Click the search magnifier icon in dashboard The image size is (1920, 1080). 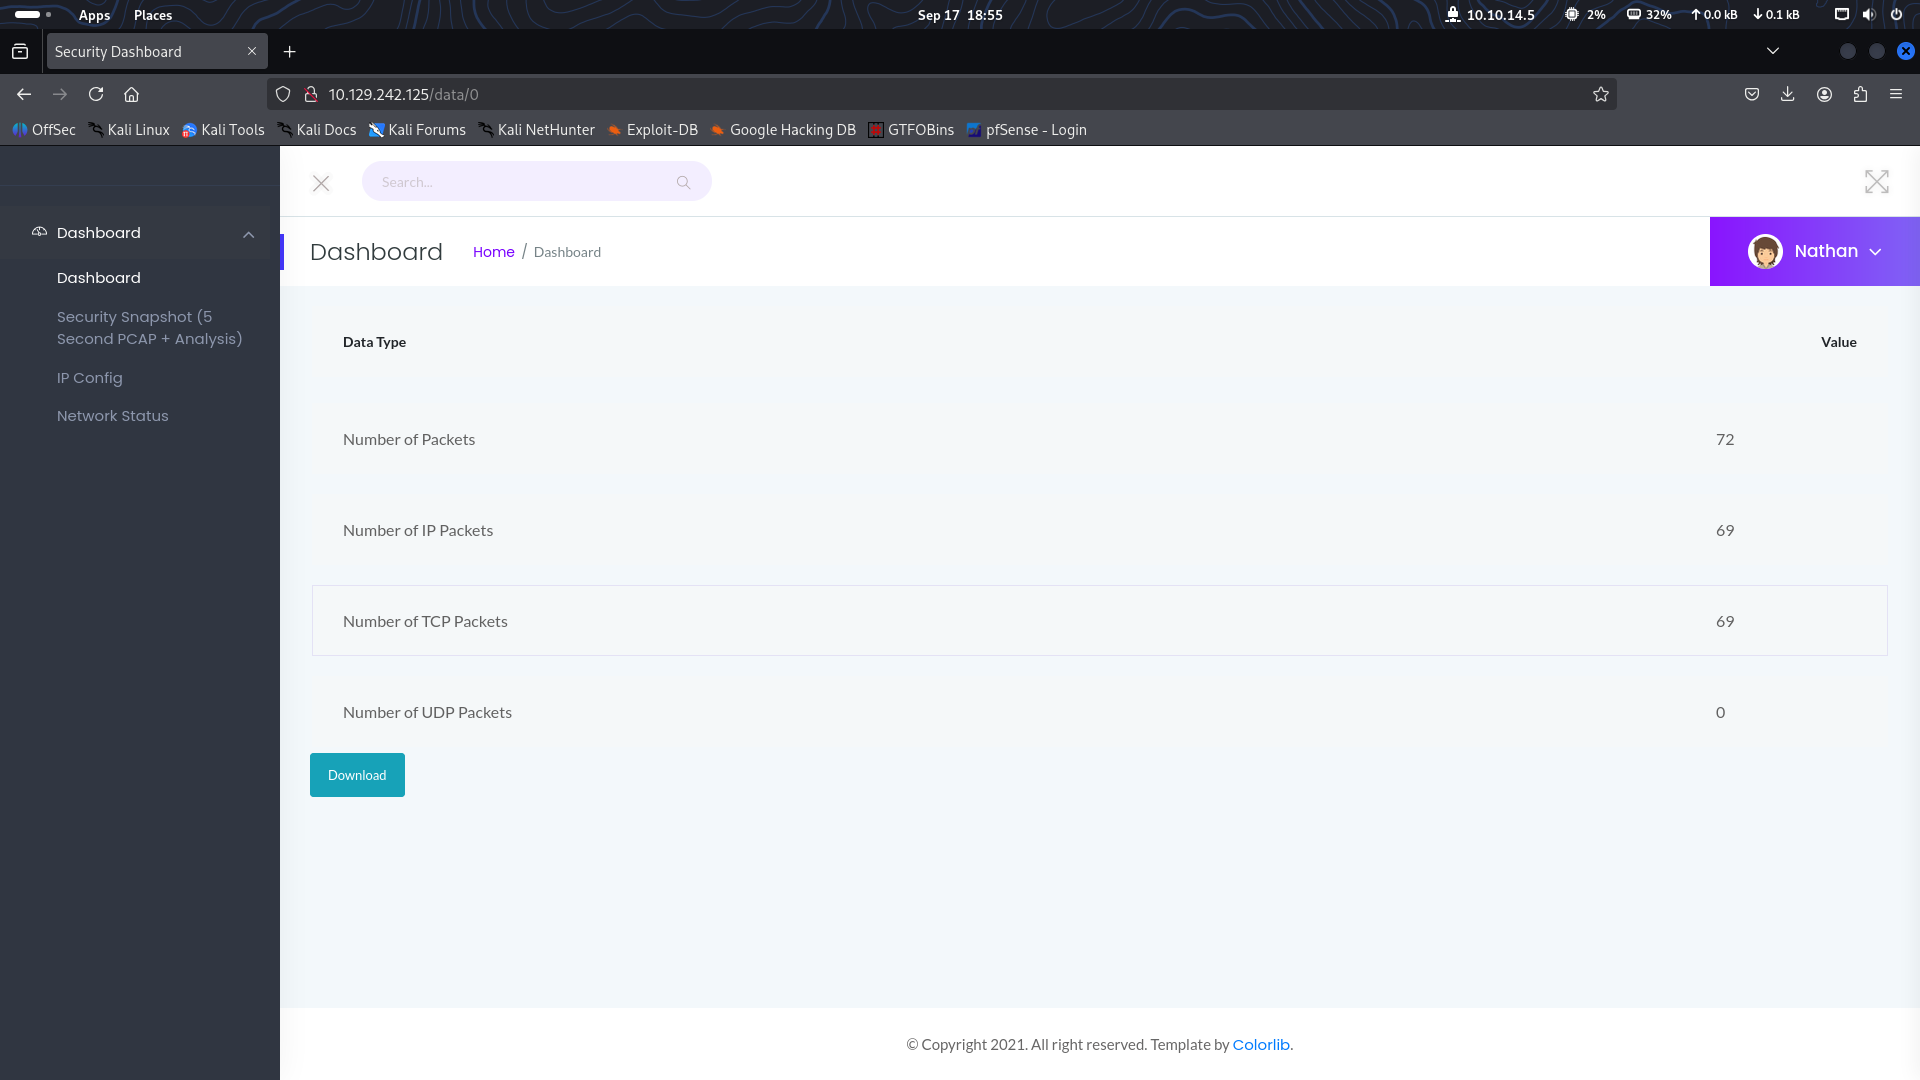click(x=683, y=182)
